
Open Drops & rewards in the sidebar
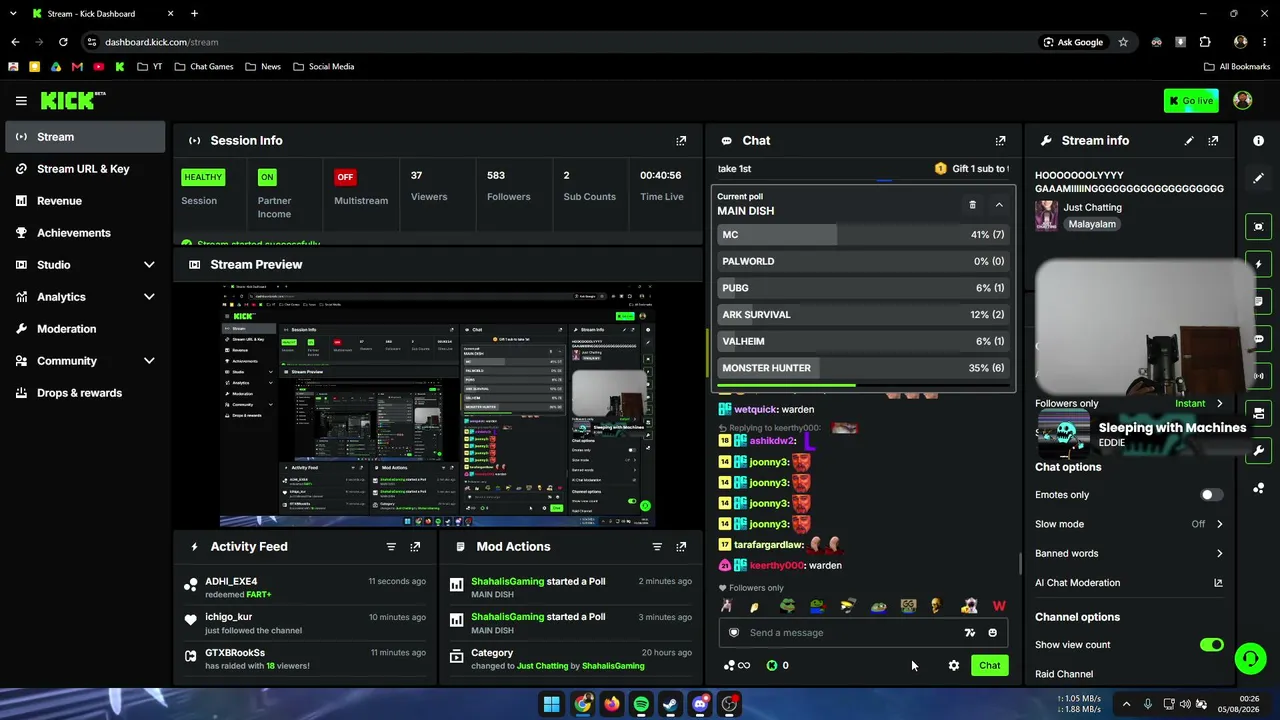point(85,393)
